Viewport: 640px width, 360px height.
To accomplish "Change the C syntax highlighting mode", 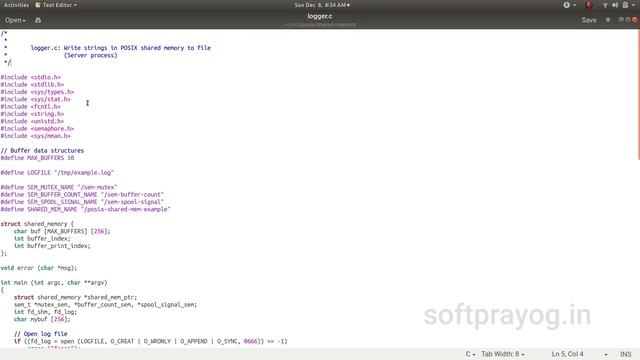I will click(x=470, y=354).
